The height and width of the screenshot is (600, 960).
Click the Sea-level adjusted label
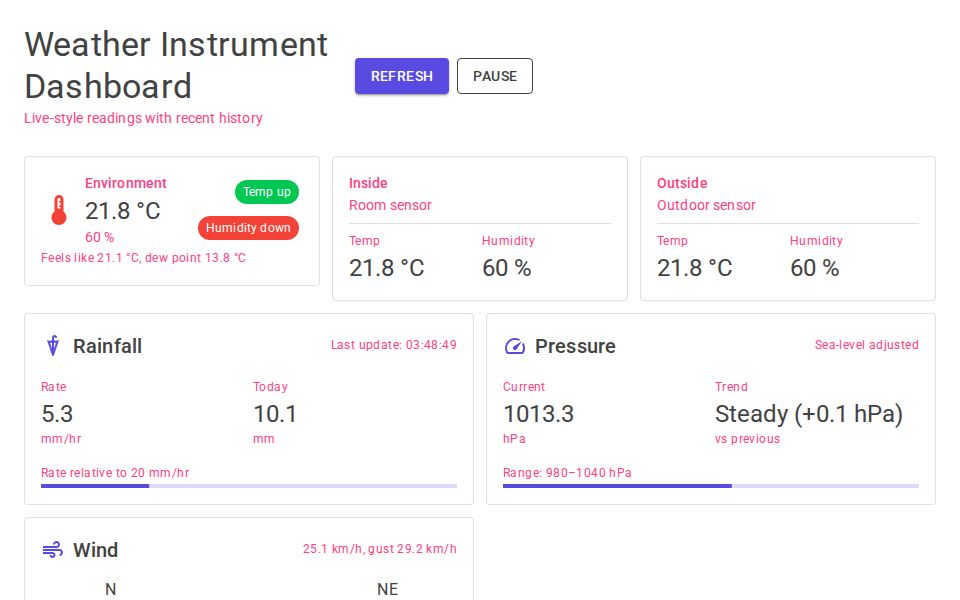(x=866, y=344)
